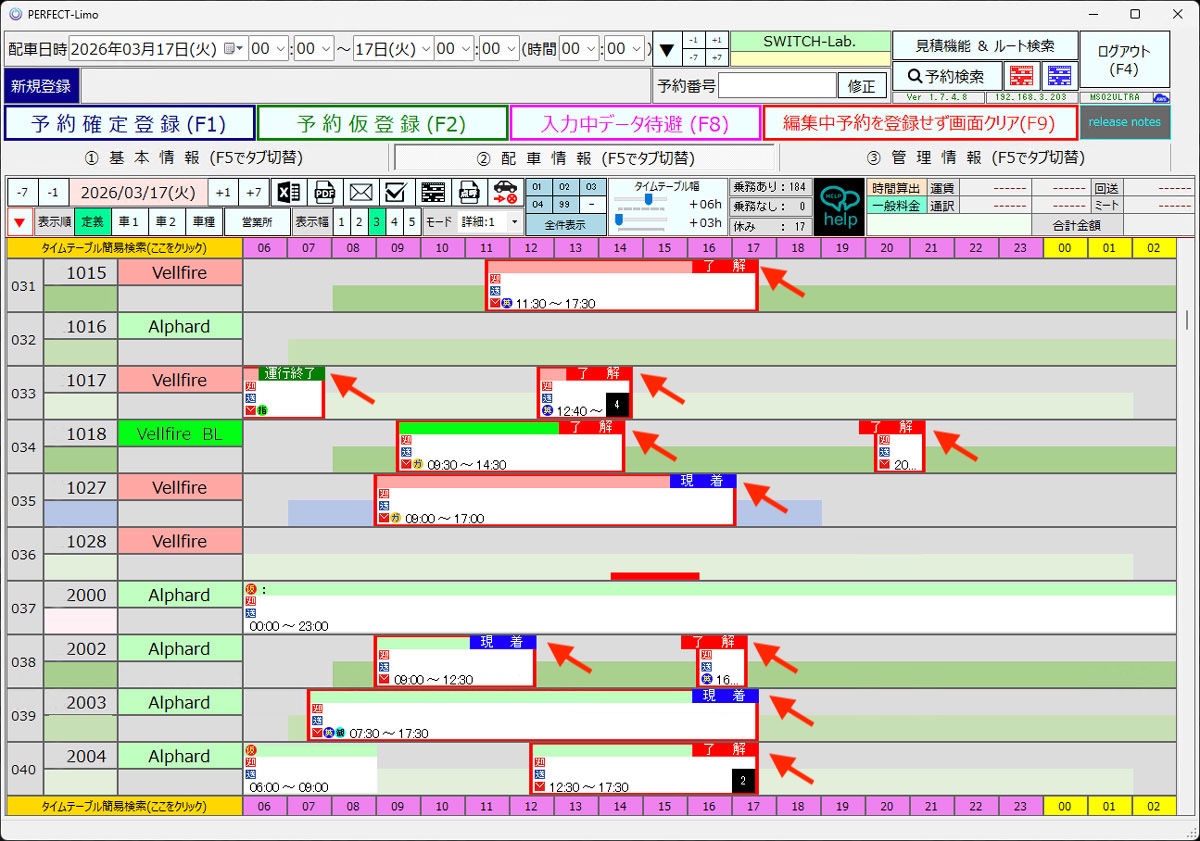Open the dispatch date calendar dropdown
This screenshot has height=841, width=1200.
click(x=235, y=48)
